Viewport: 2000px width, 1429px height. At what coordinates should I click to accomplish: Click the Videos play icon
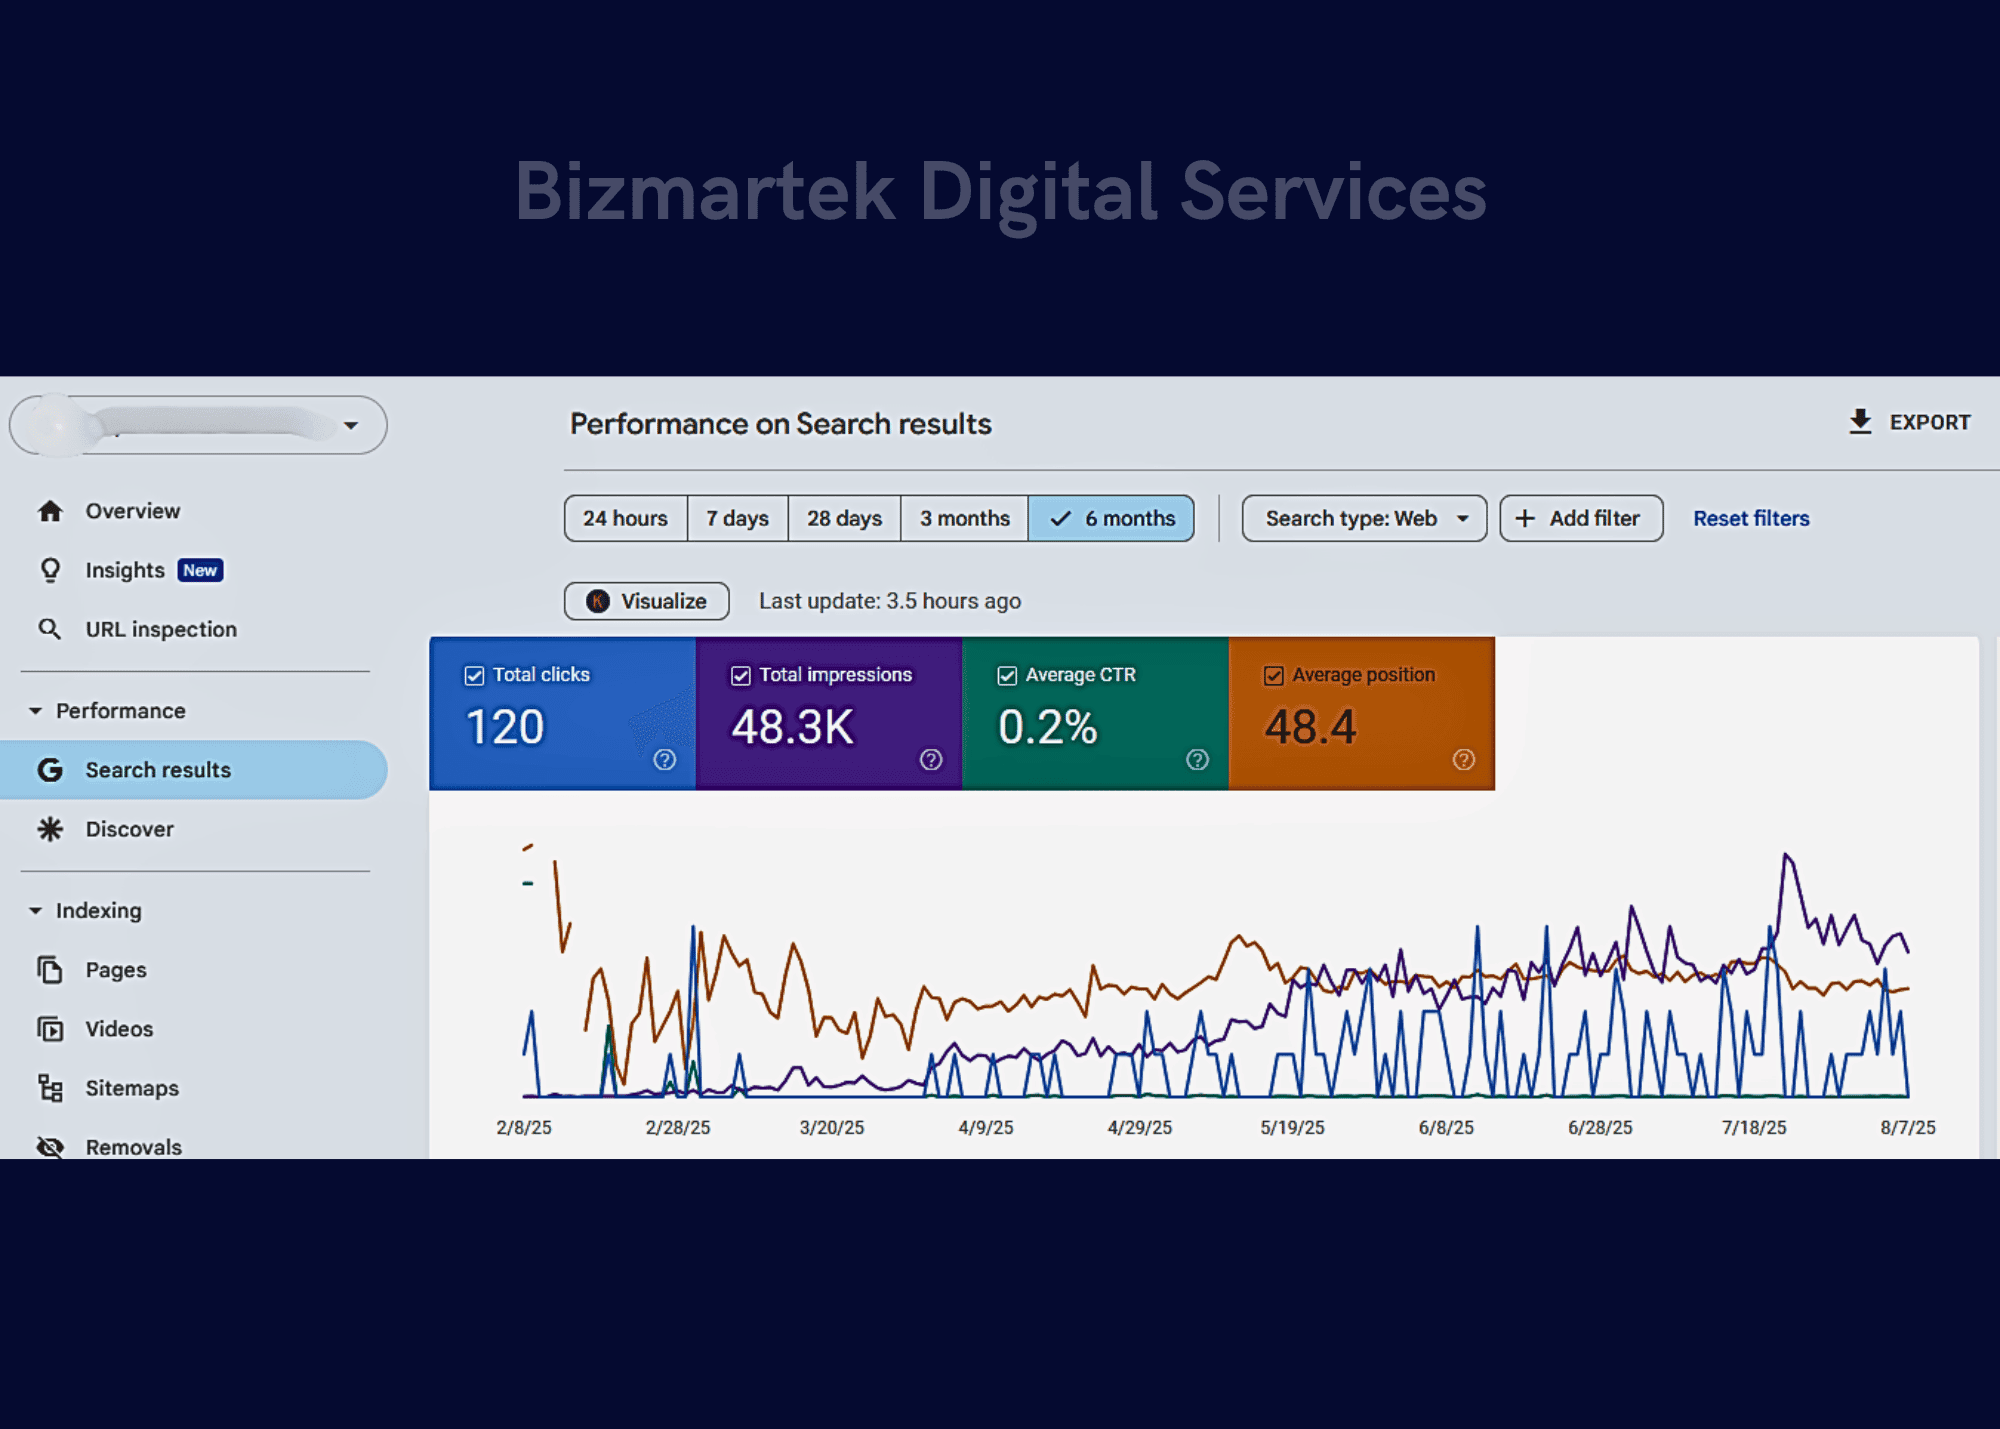50,1029
